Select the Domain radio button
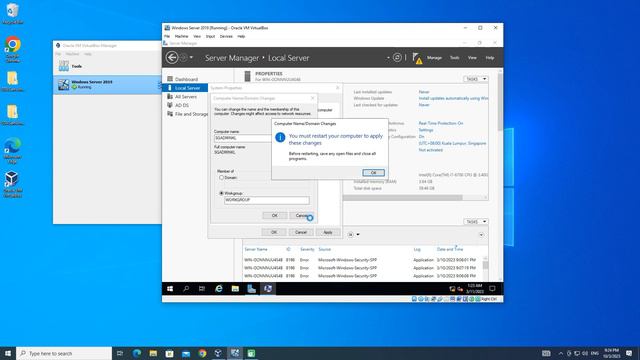Screen dimensions: 640x360 pyautogui.click(x=222, y=178)
